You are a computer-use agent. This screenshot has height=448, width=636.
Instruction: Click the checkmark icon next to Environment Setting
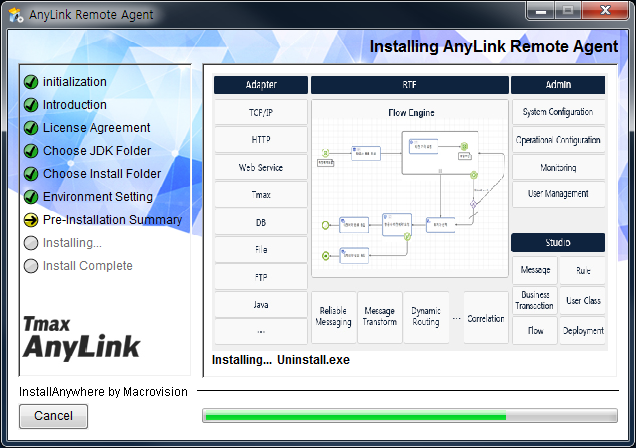tap(31, 197)
